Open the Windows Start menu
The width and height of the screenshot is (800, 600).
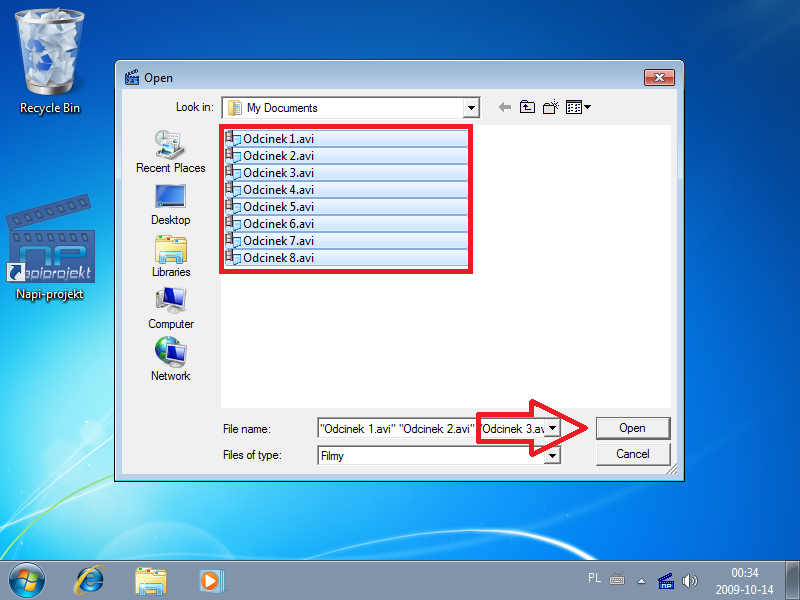(x=27, y=581)
